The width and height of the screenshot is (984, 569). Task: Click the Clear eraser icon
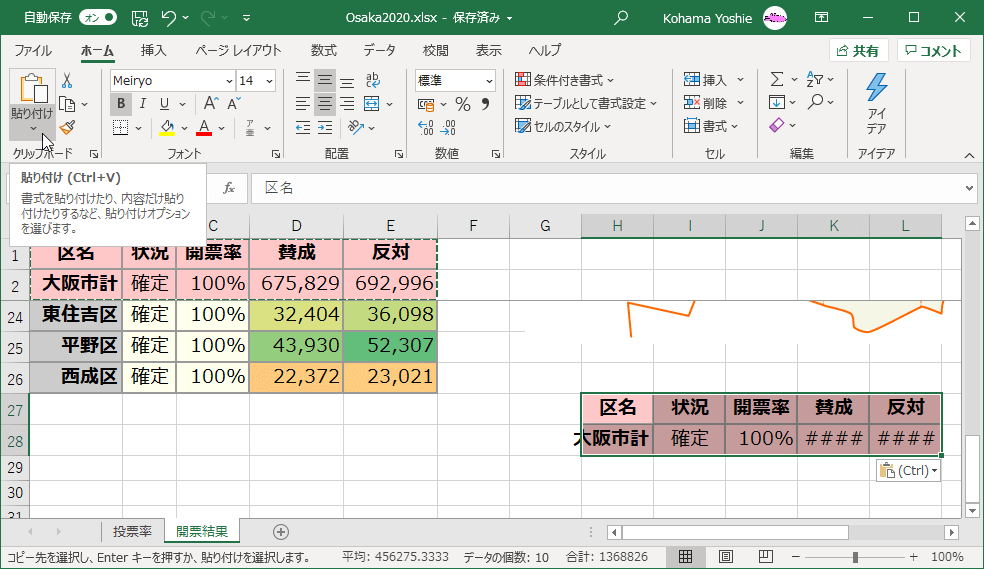pos(777,125)
